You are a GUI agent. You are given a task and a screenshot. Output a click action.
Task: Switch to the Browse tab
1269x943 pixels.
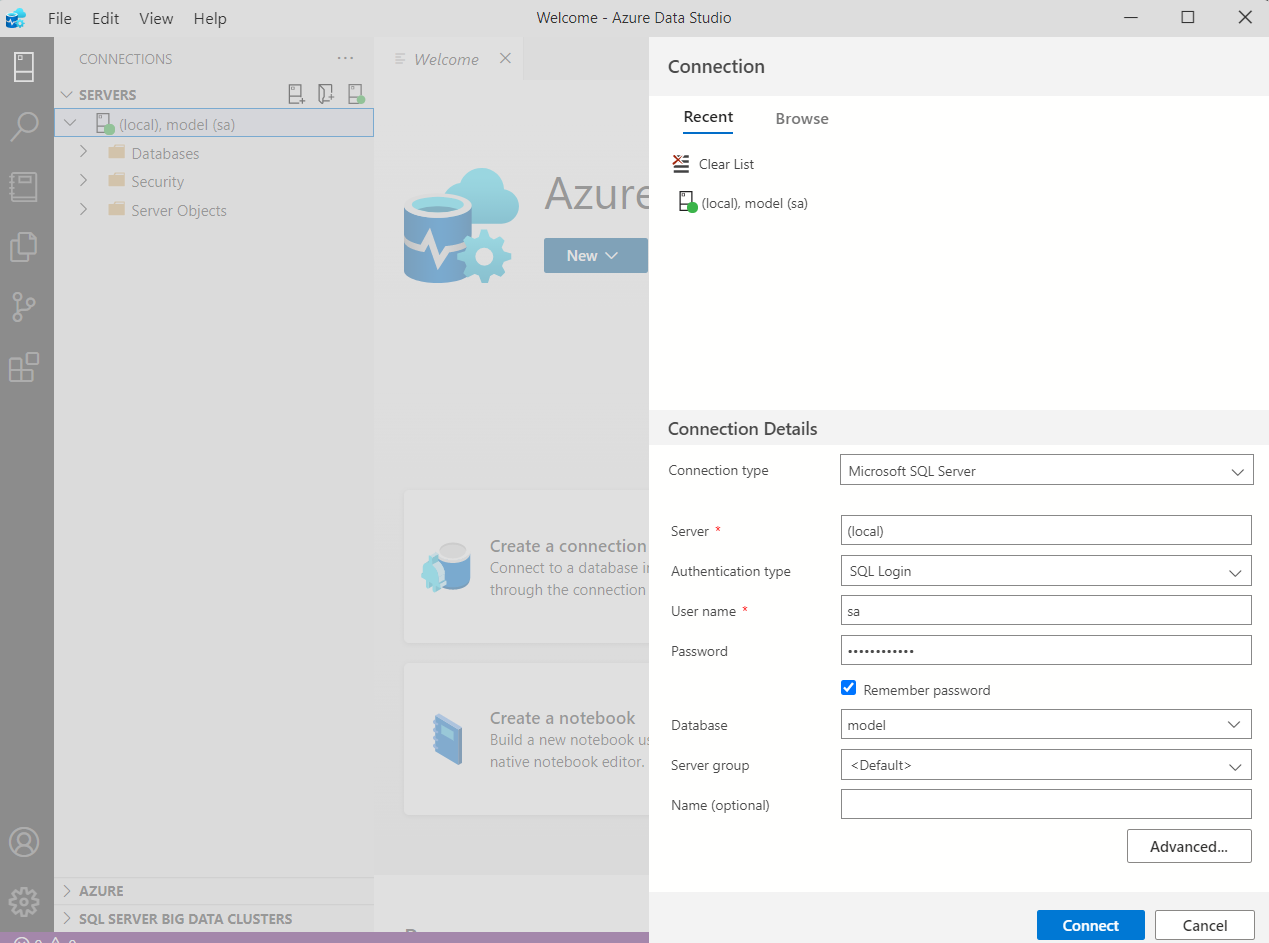(x=802, y=118)
